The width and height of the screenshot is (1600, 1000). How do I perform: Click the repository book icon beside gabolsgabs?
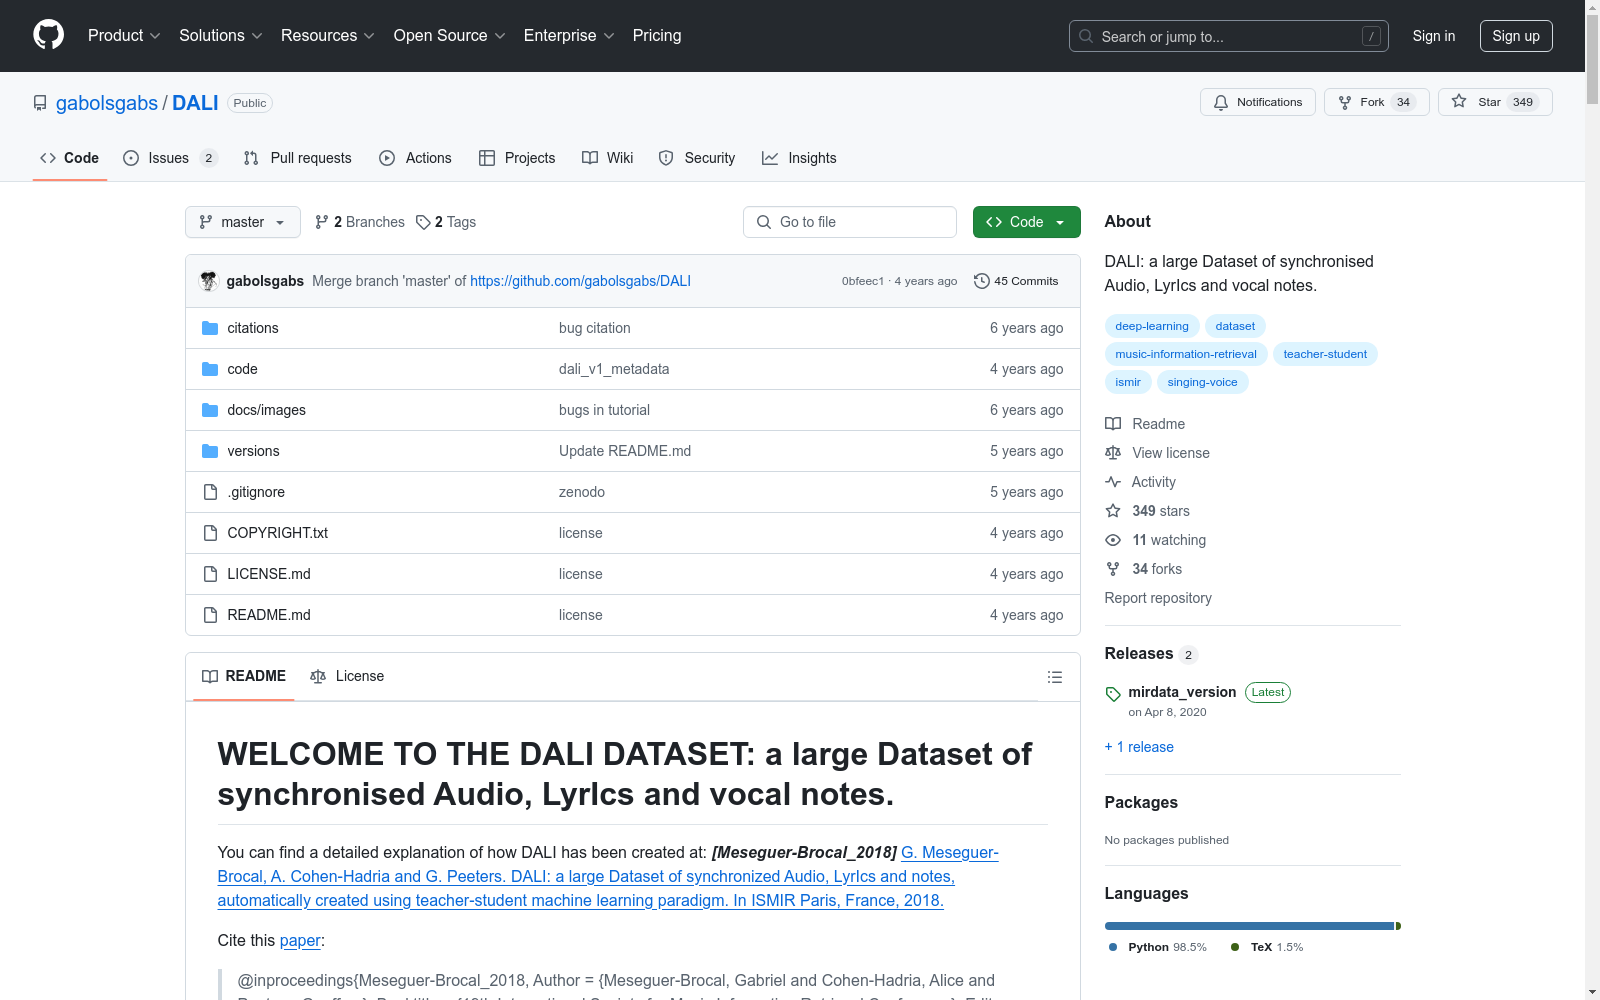point(40,103)
